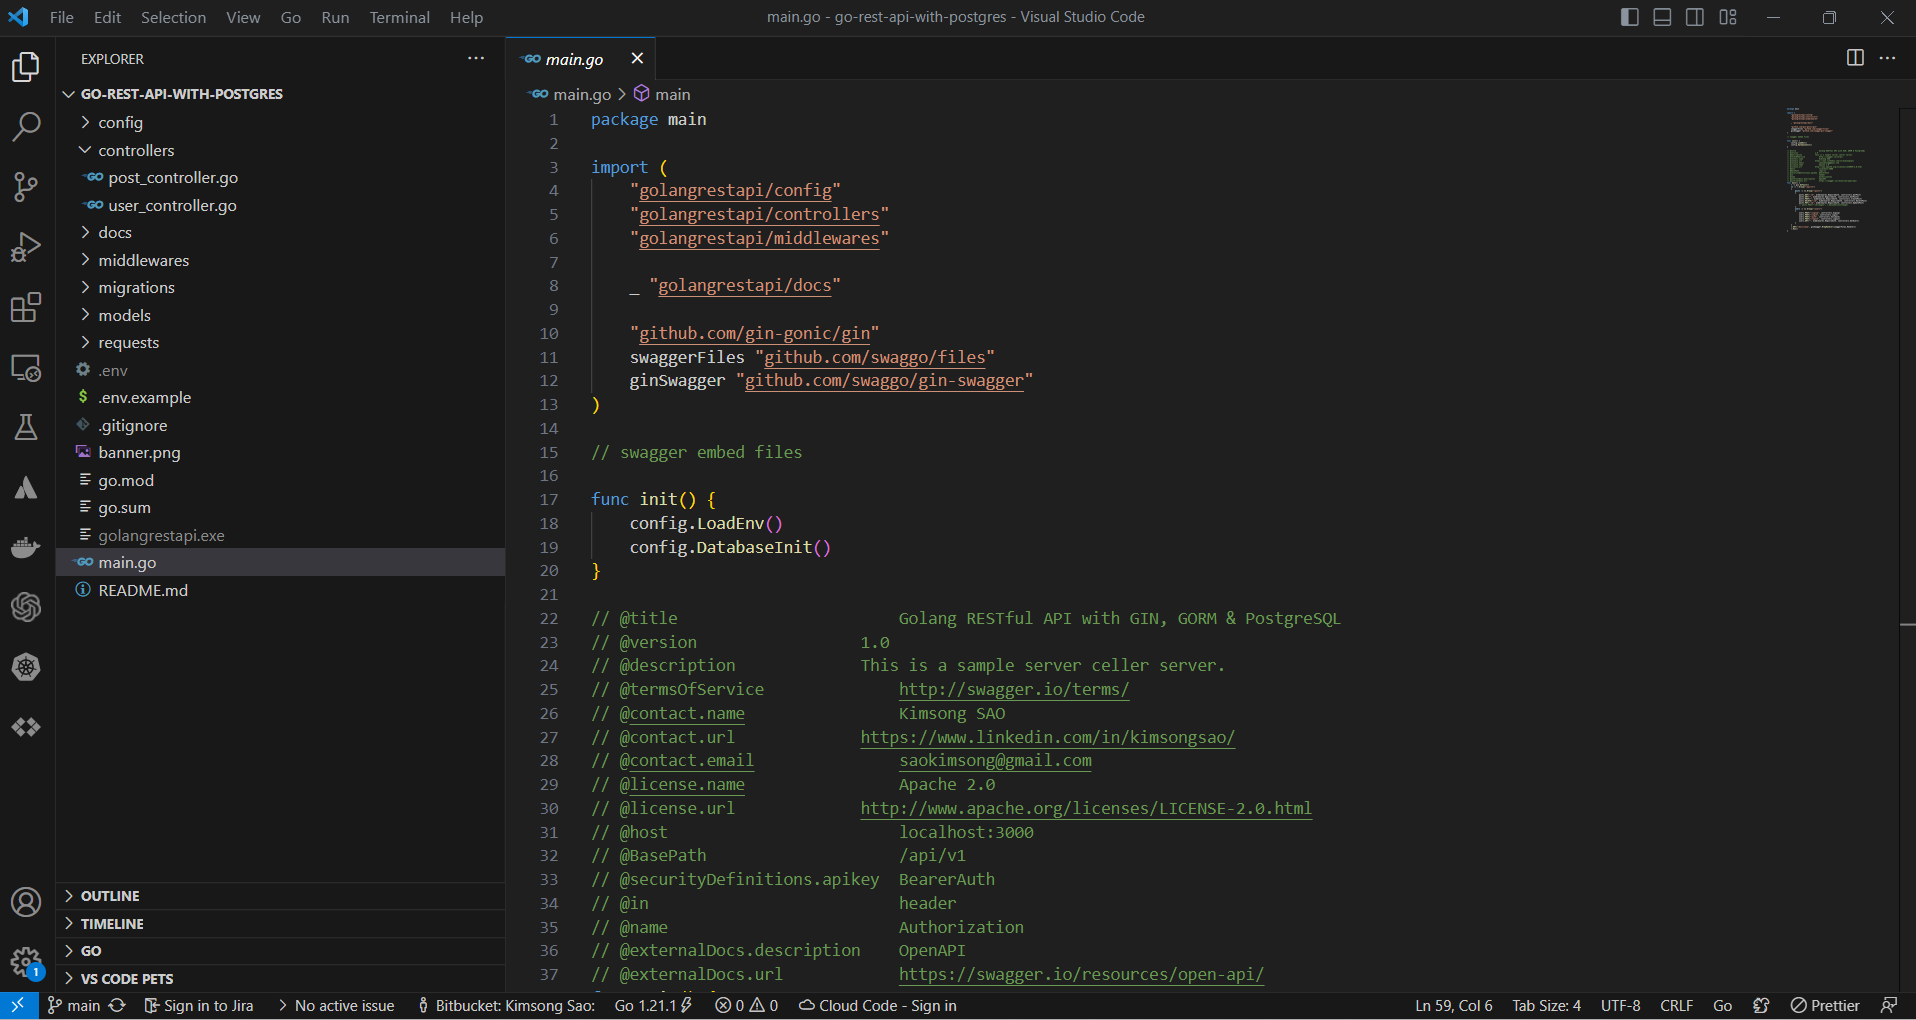Click the Split Editor Right icon
The height and width of the screenshot is (1020, 1916).
pyautogui.click(x=1855, y=58)
